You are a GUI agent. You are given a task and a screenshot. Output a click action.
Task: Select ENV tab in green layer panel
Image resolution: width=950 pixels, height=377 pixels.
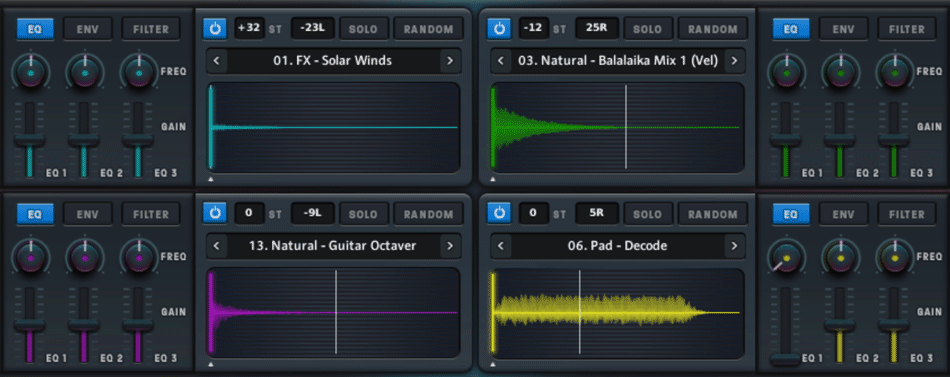(843, 28)
